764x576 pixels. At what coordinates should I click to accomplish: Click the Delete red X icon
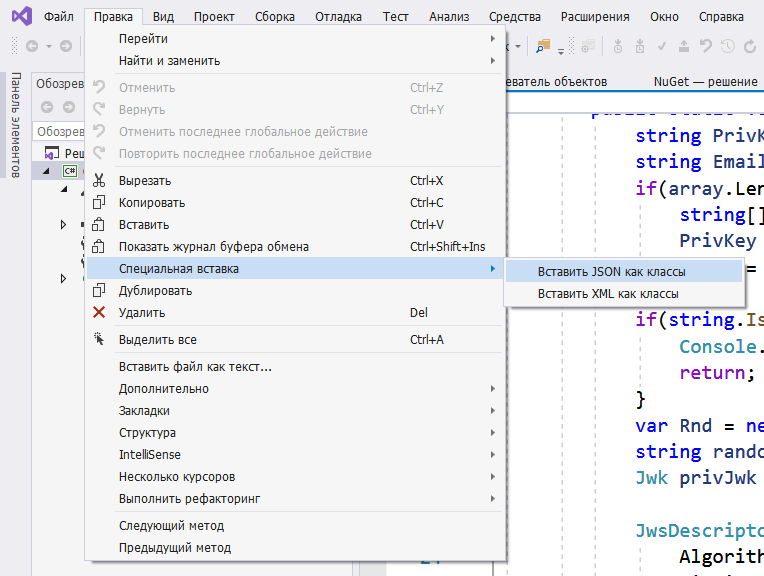98,313
